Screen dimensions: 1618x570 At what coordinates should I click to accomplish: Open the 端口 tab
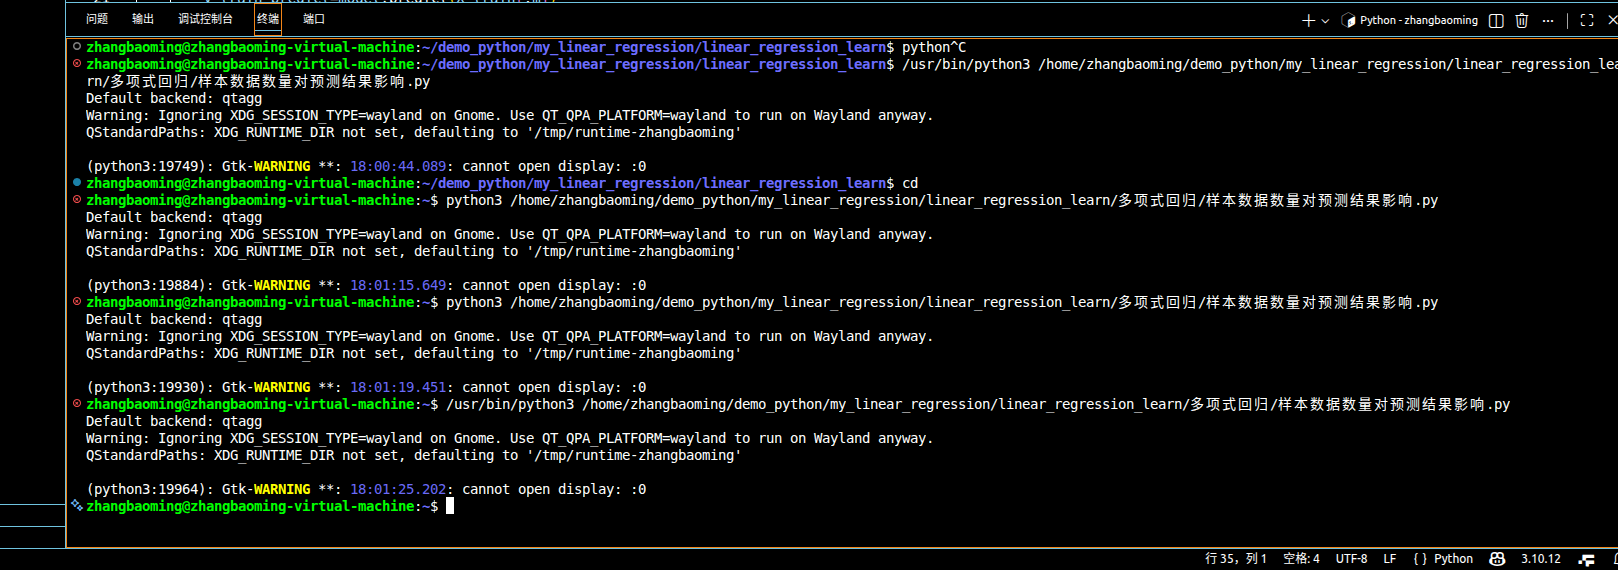314,19
